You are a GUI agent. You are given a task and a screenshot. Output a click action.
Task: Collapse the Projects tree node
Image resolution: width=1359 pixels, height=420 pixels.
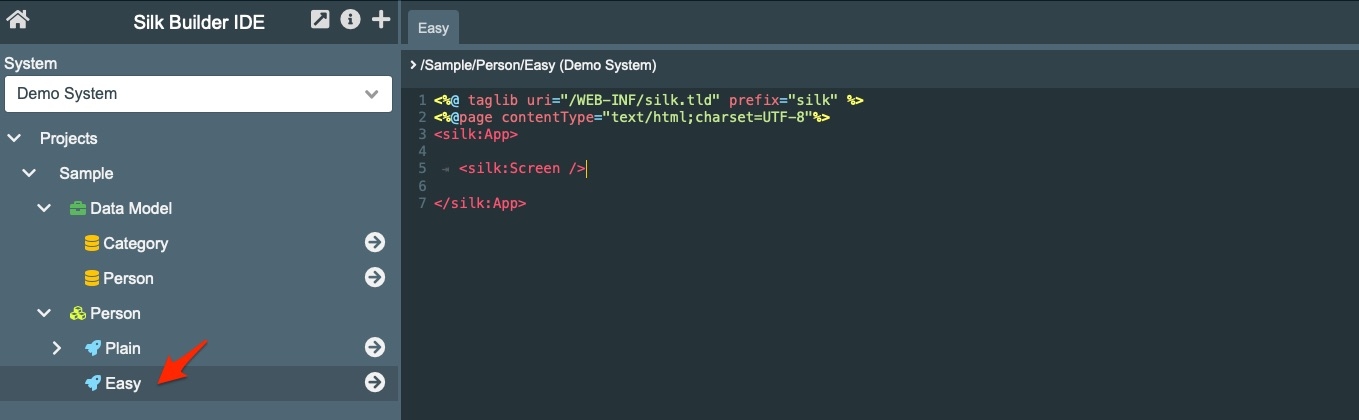[x=14, y=138]
